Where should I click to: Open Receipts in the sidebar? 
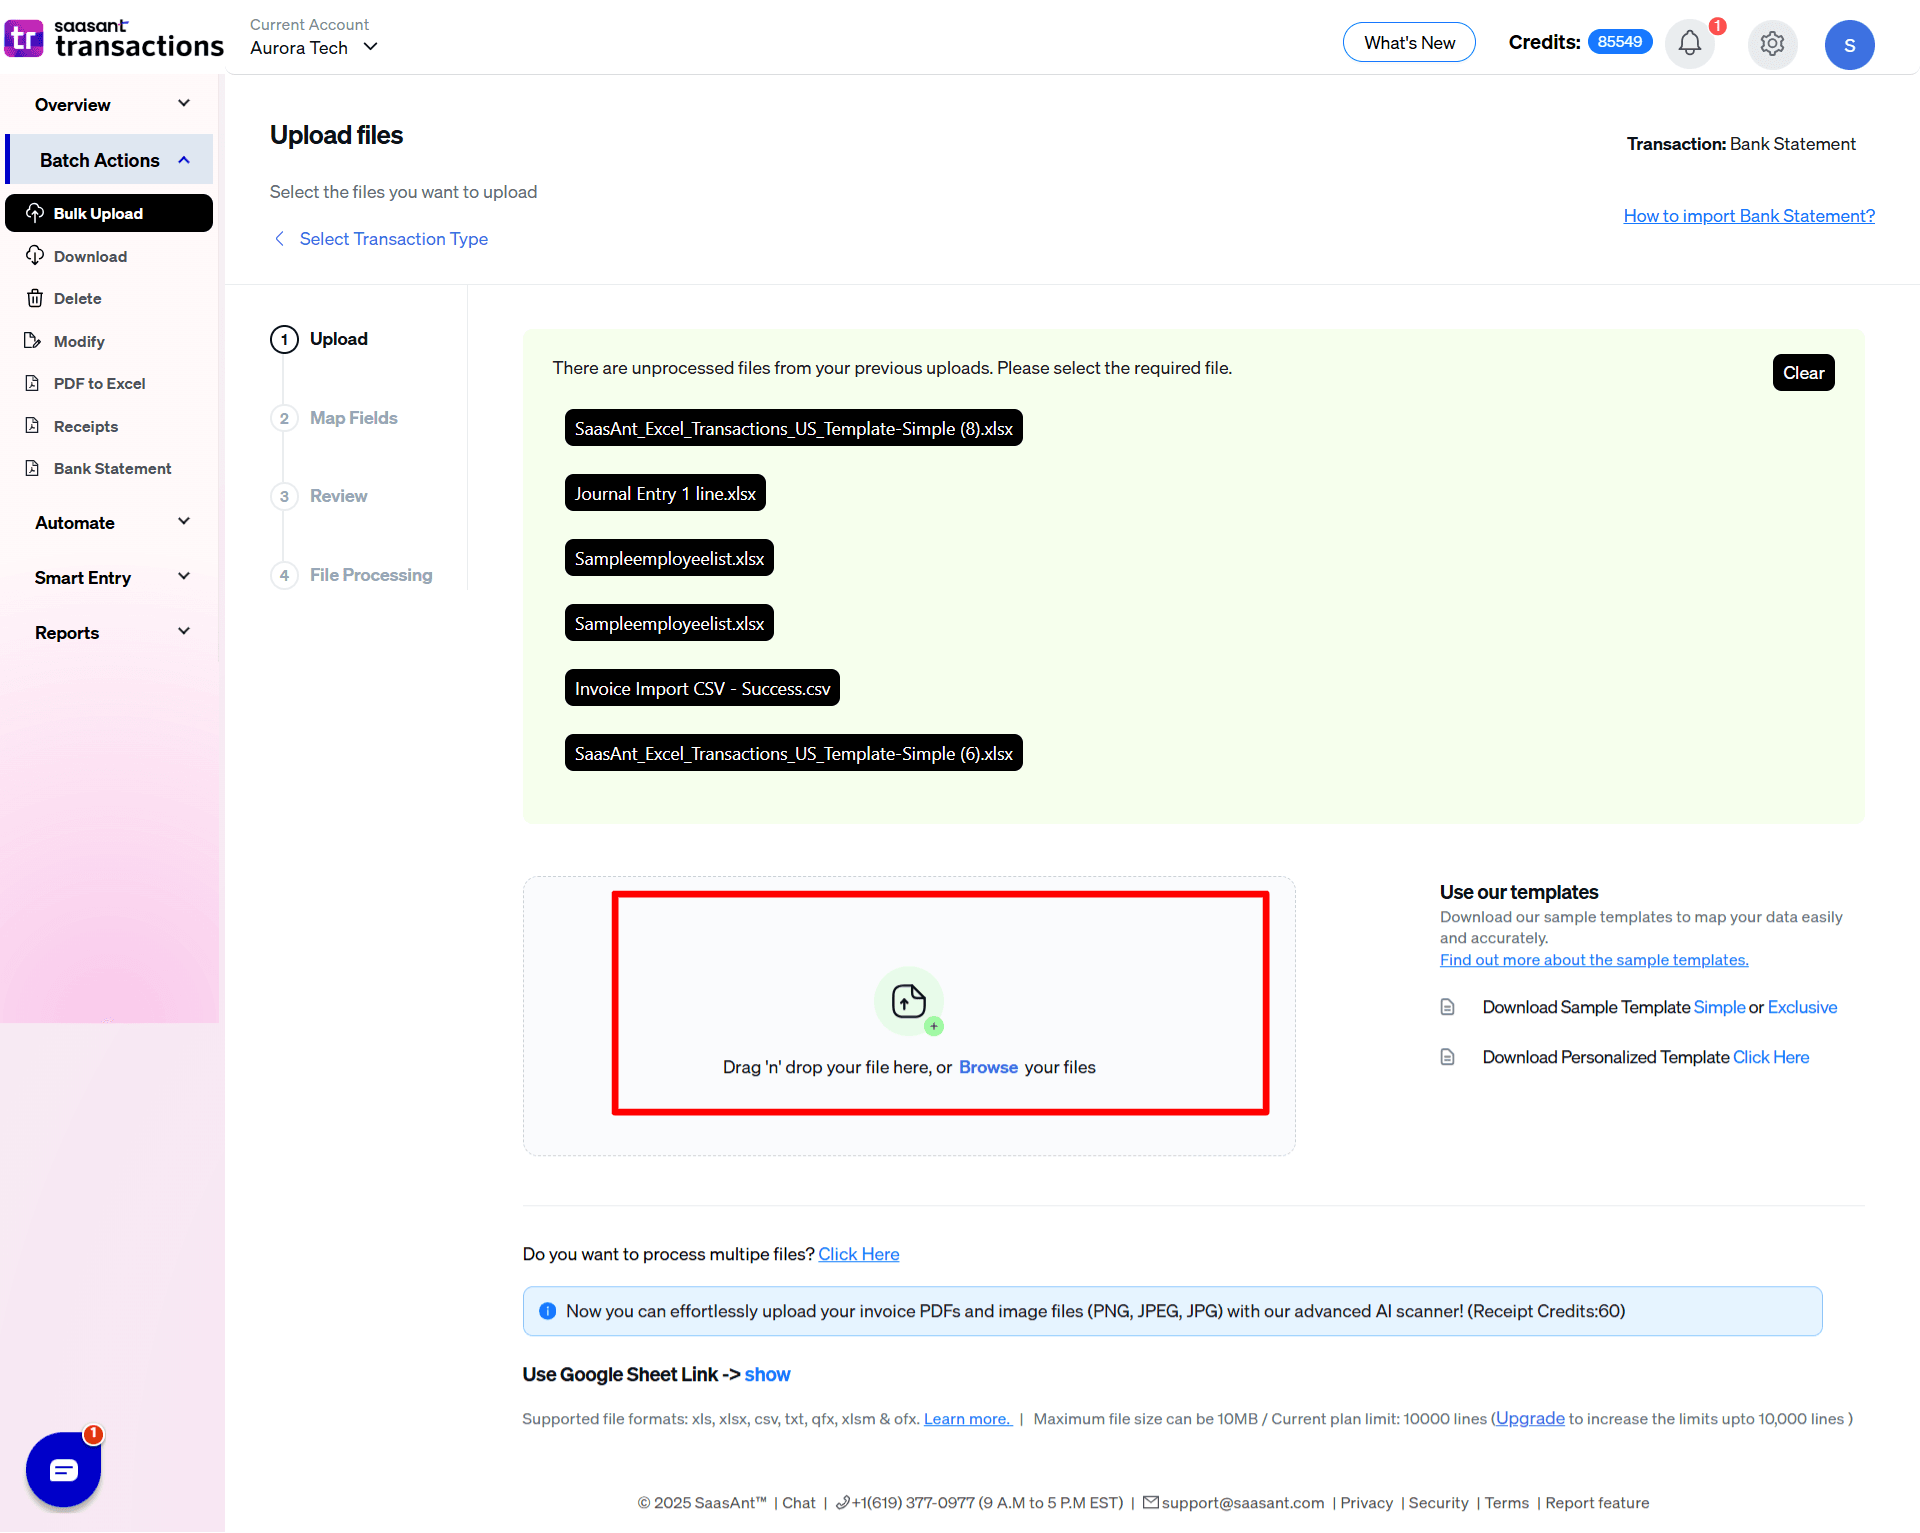tap(86, 426)
